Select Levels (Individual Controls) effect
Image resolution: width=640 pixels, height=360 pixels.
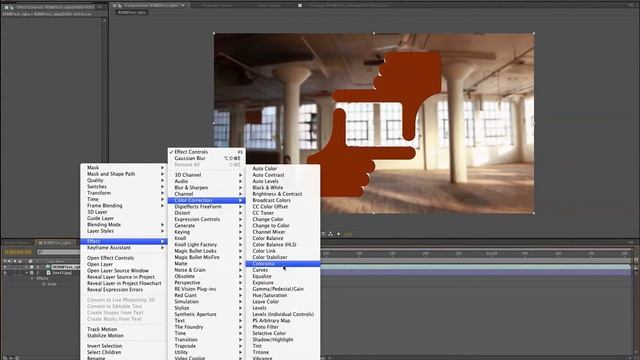pyautogui.click(x=283, y=314)
